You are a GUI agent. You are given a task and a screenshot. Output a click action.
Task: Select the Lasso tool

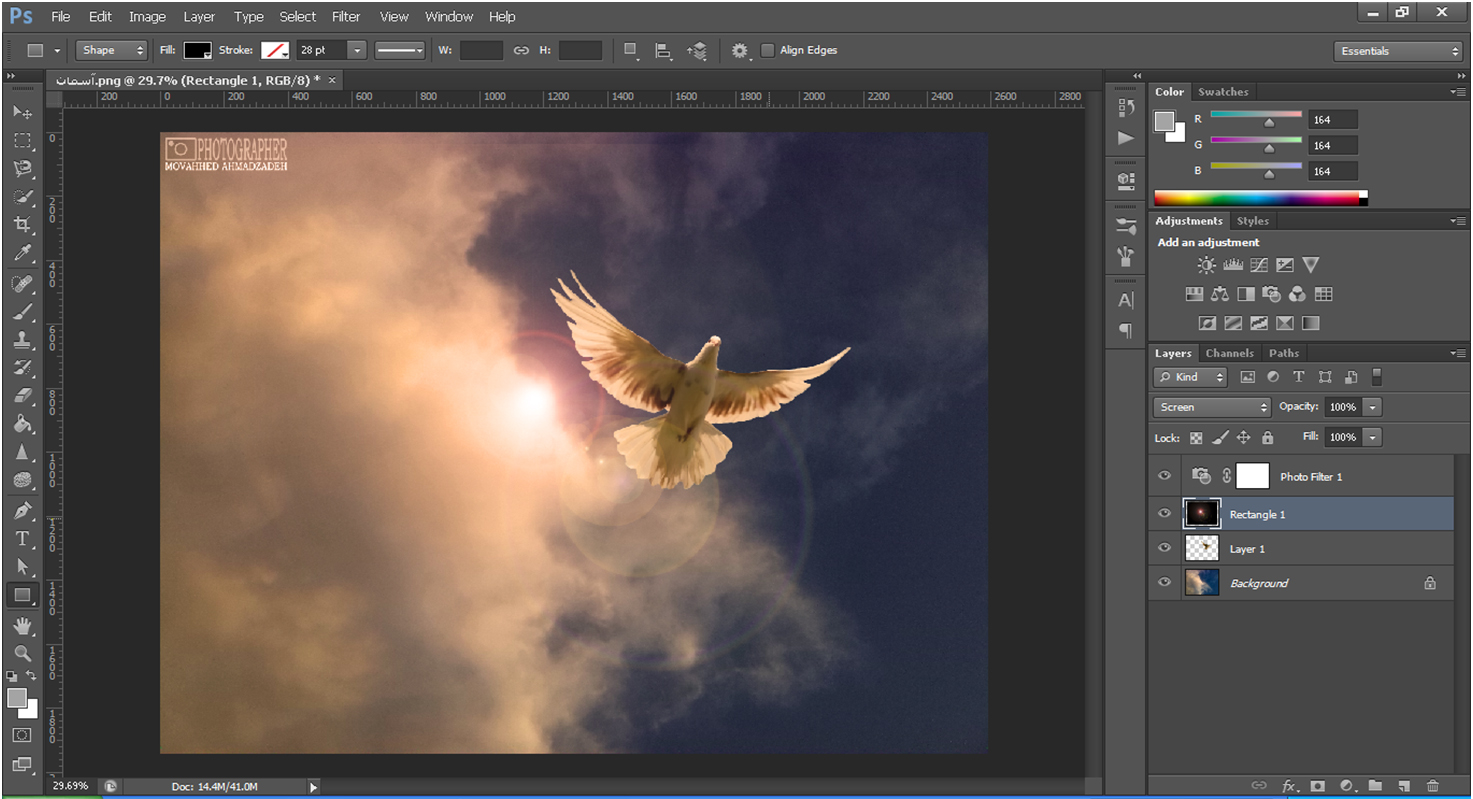pos(22,168)
